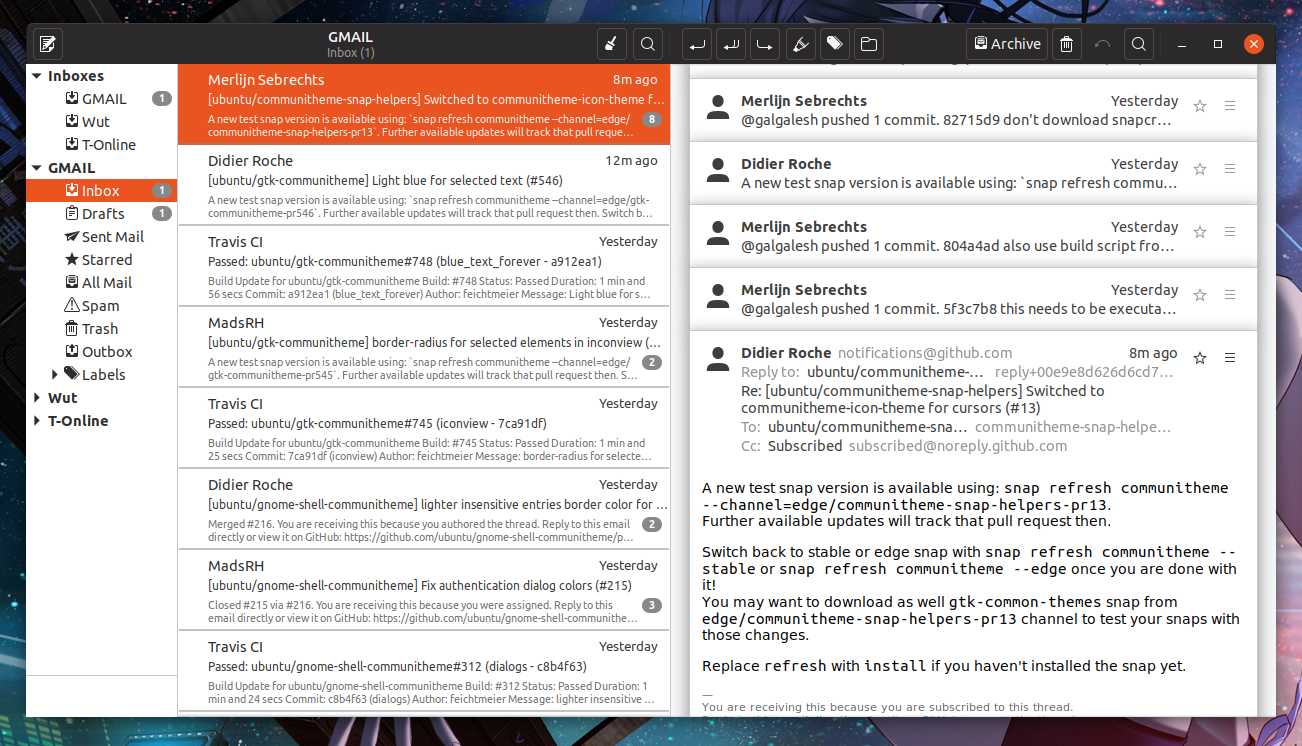1302x746 pixels.
Task: Click the unread count badge on Drafts
Action: (162, 214)
